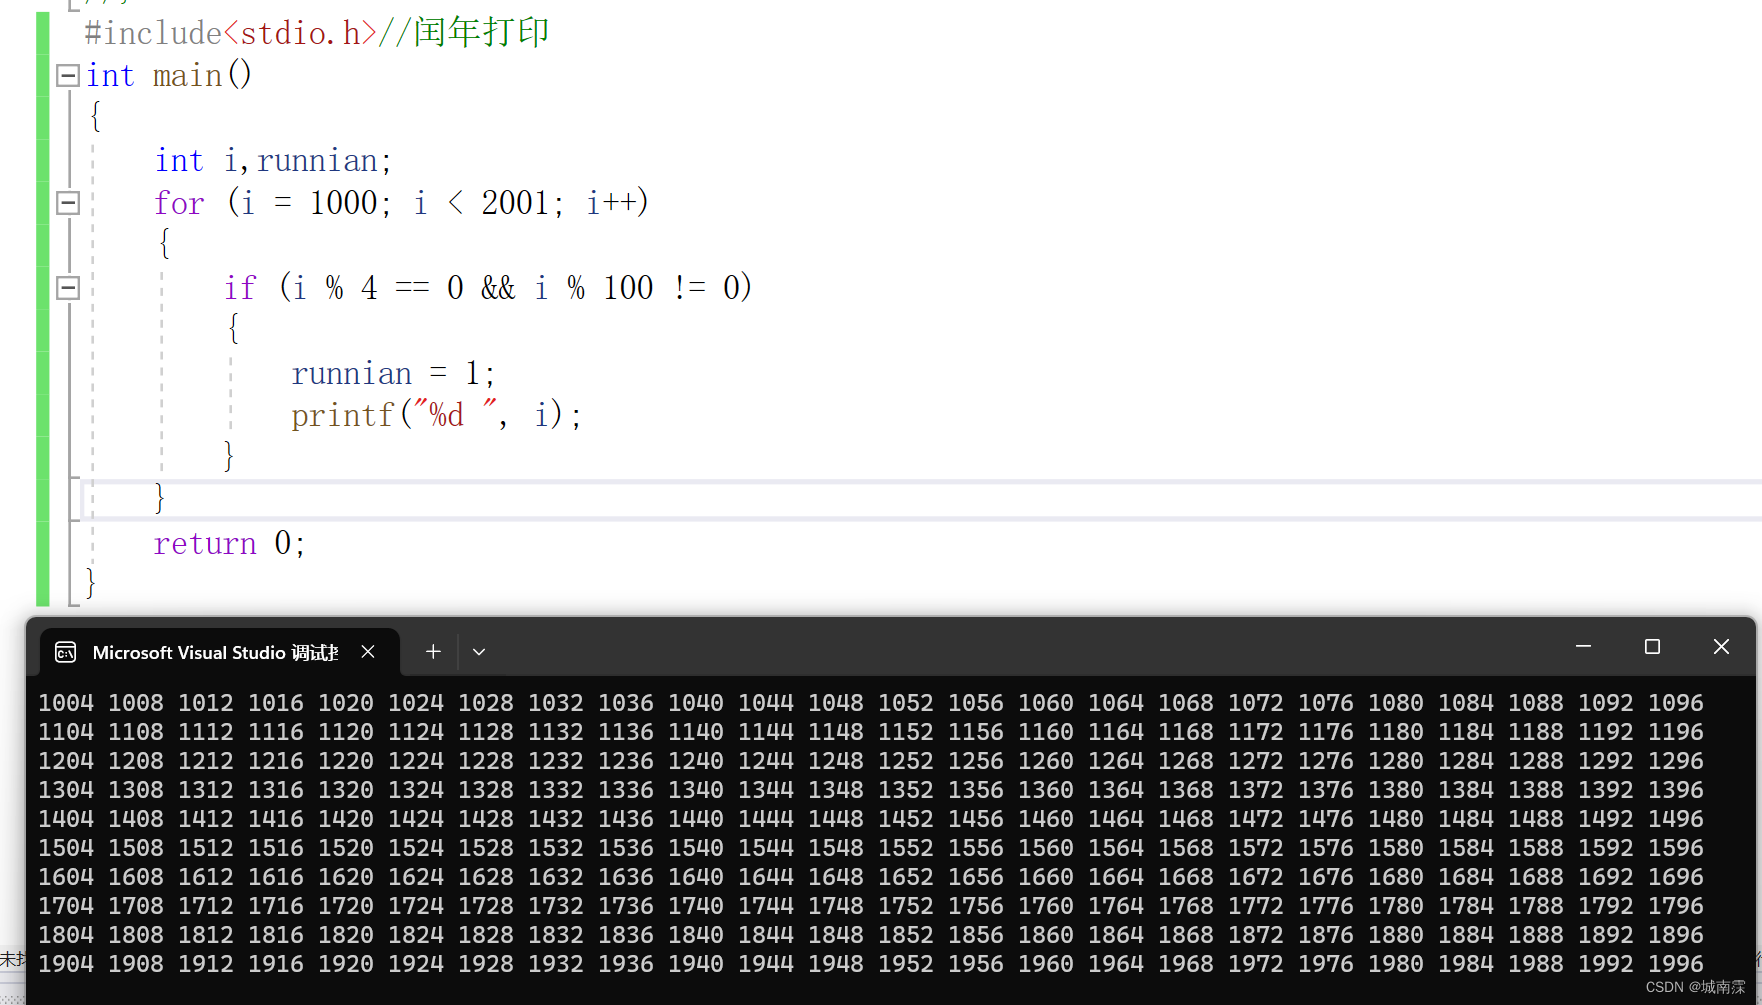Minimize the debug console window
The height and width of the screenshot is (1005, 1762).
pyautogui.click(x=1583, y=647)
